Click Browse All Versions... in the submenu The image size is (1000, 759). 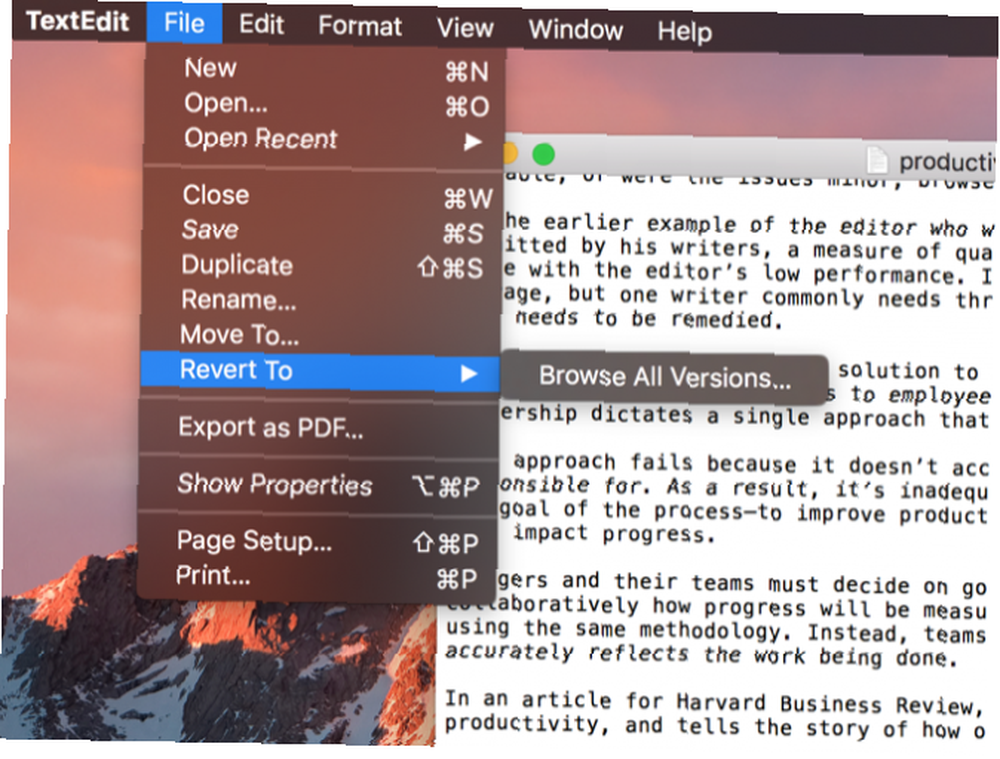click(665, 378)
